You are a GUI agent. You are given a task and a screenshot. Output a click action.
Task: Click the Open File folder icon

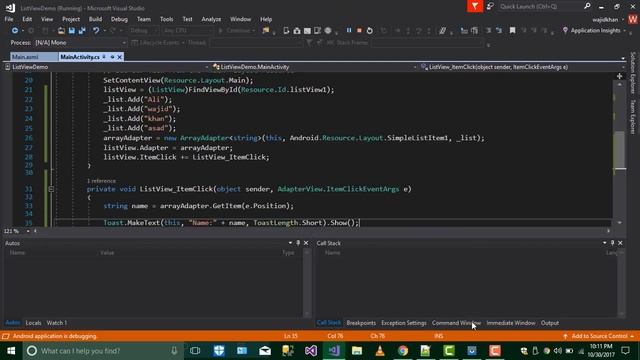61,31
